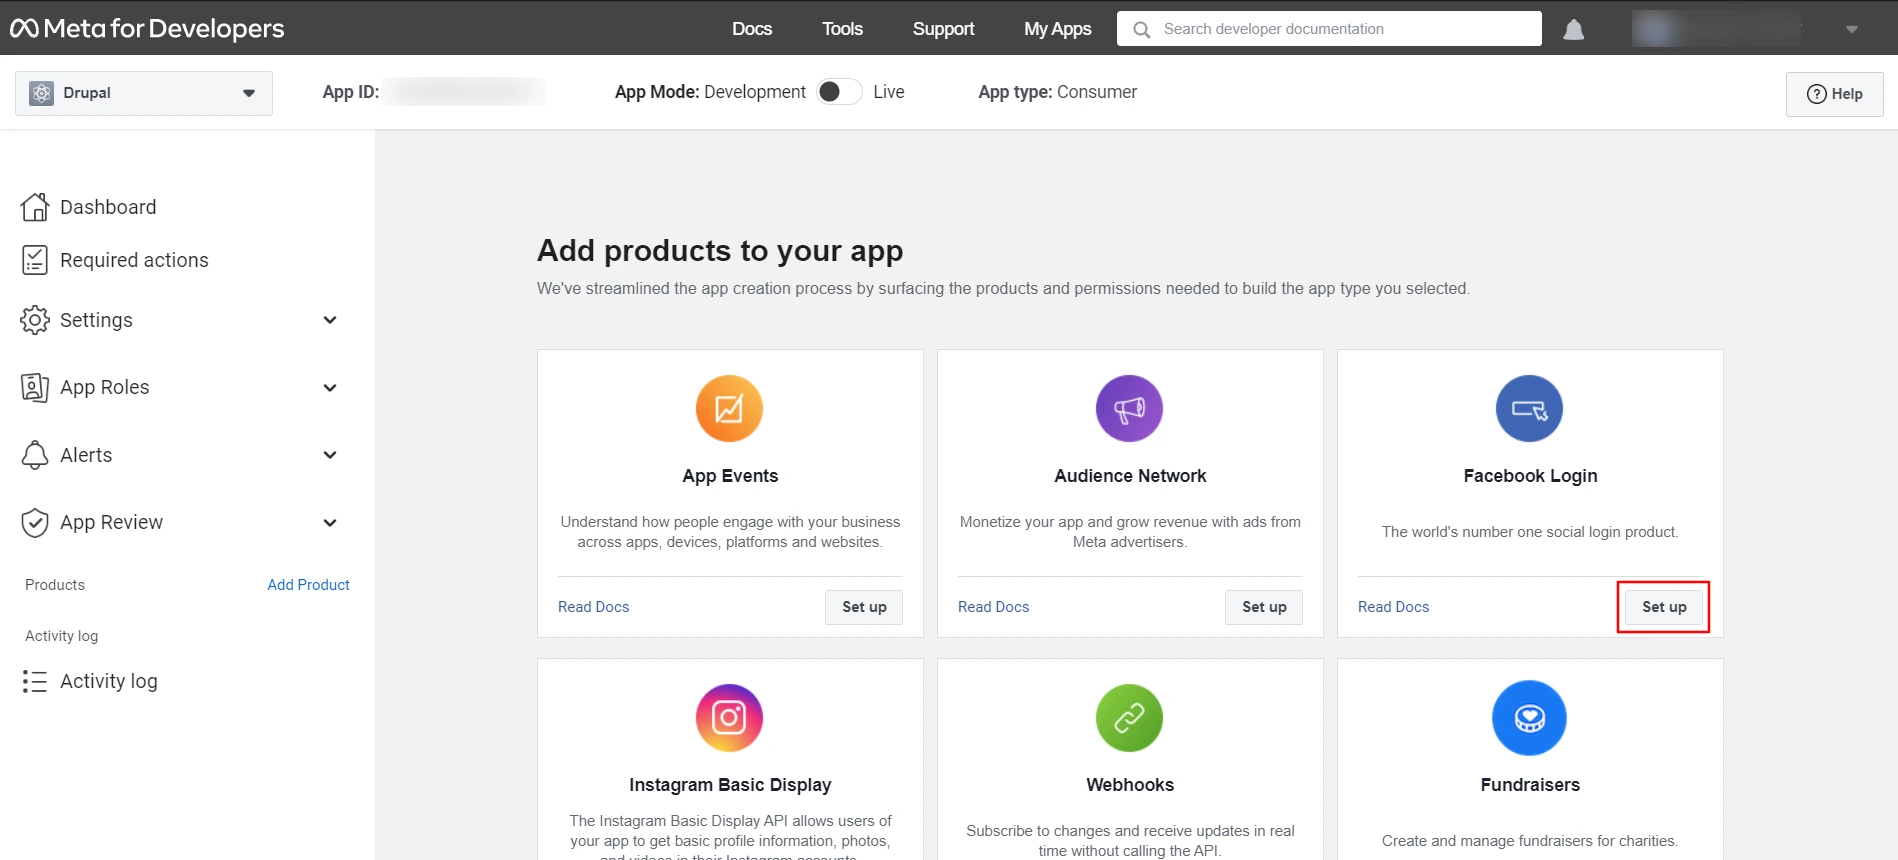
Task: Click the Facebook Login product icon
Action: coord(1529,408)
